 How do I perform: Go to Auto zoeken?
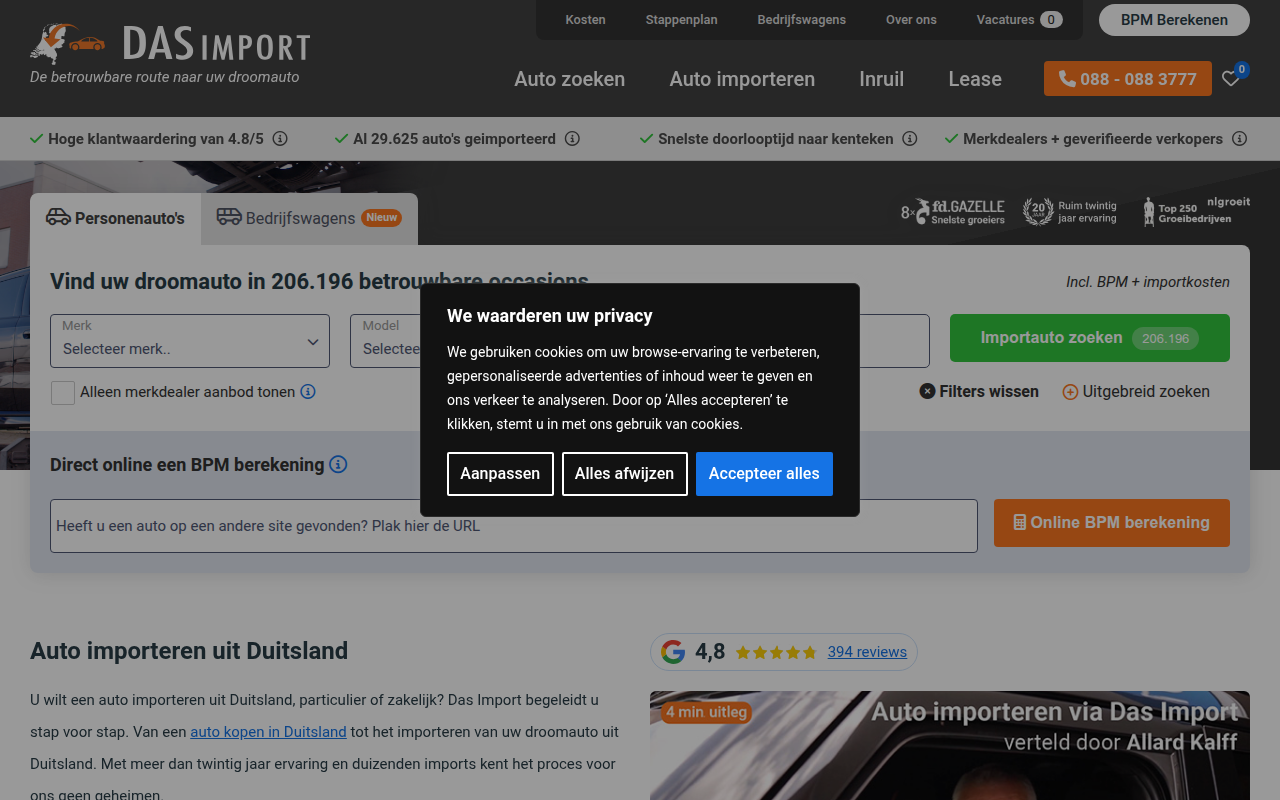click(x=569, y=79)
